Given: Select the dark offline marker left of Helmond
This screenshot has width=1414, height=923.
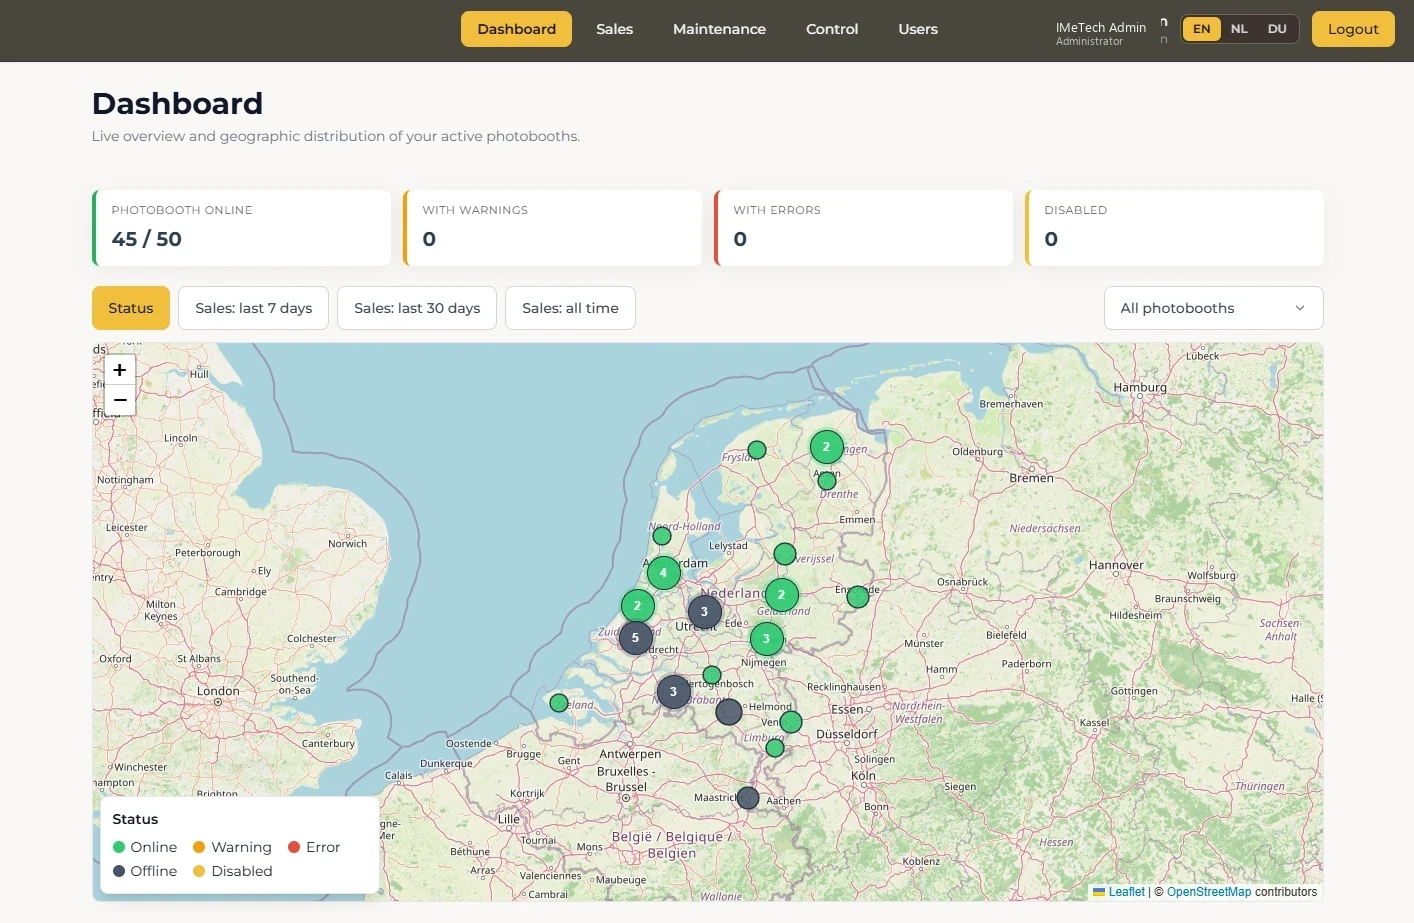Looking at the screenshot, I should coord(729,712).
